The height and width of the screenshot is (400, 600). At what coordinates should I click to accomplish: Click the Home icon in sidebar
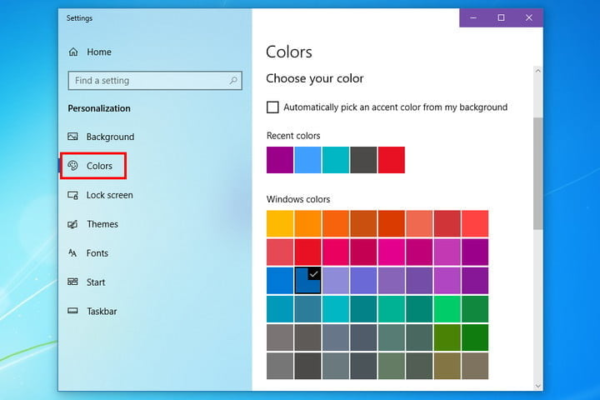point(73,52)
